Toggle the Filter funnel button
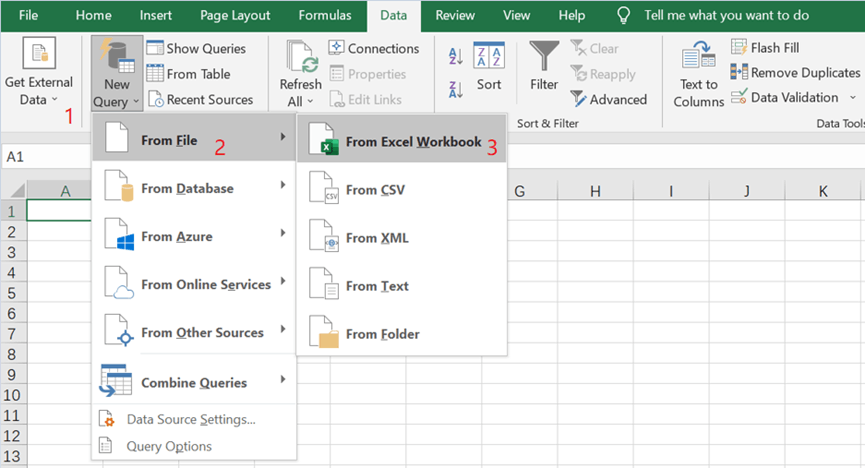The image size is (865, 468). (x=544, y=66)
